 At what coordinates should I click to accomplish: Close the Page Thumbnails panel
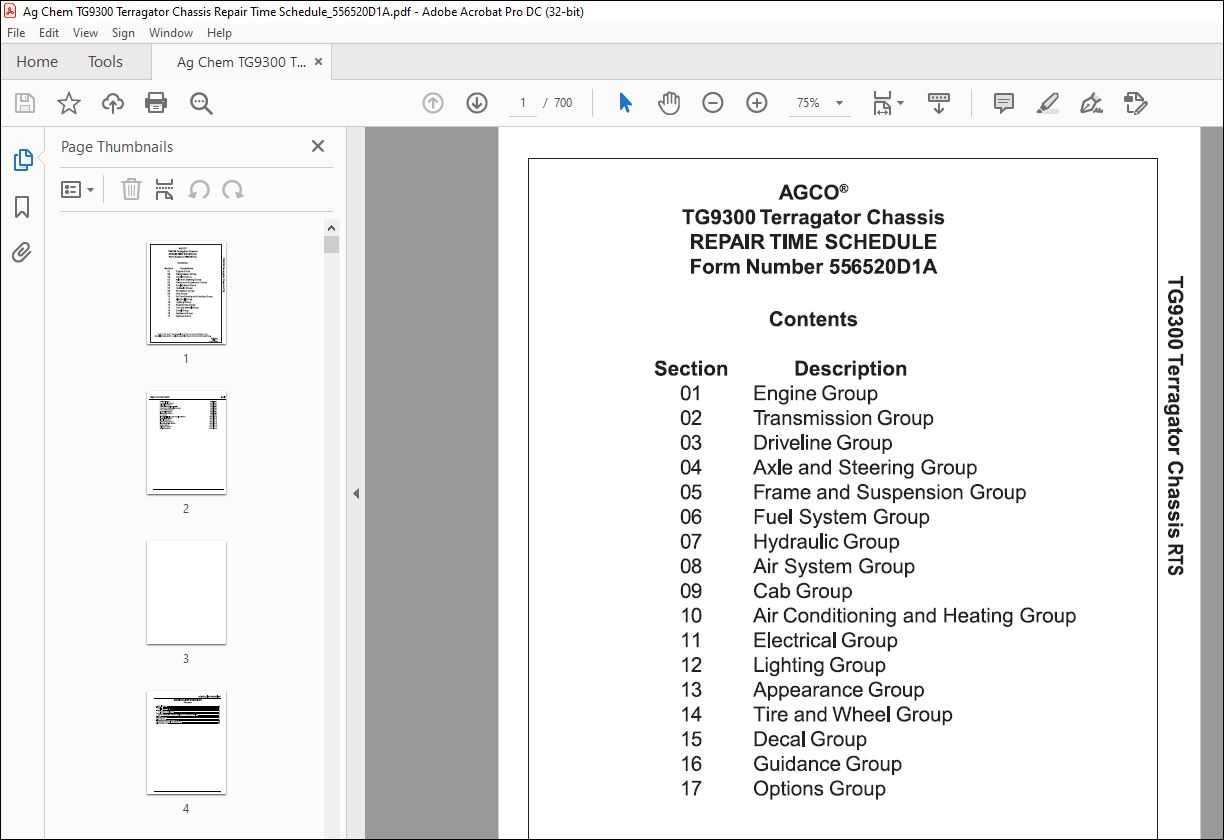318,146
